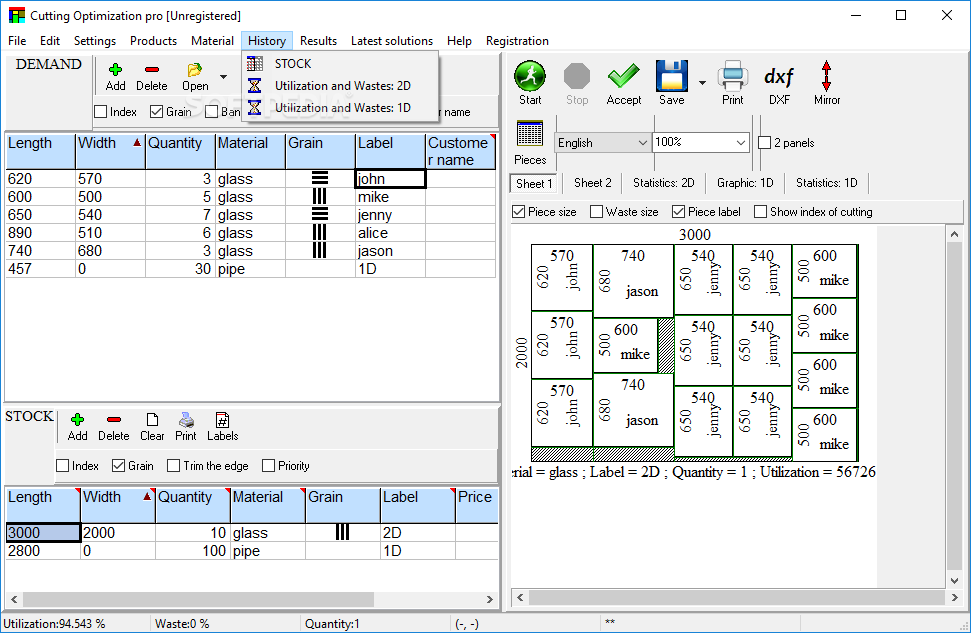Export layout using the DXF icon

point(779,76)
